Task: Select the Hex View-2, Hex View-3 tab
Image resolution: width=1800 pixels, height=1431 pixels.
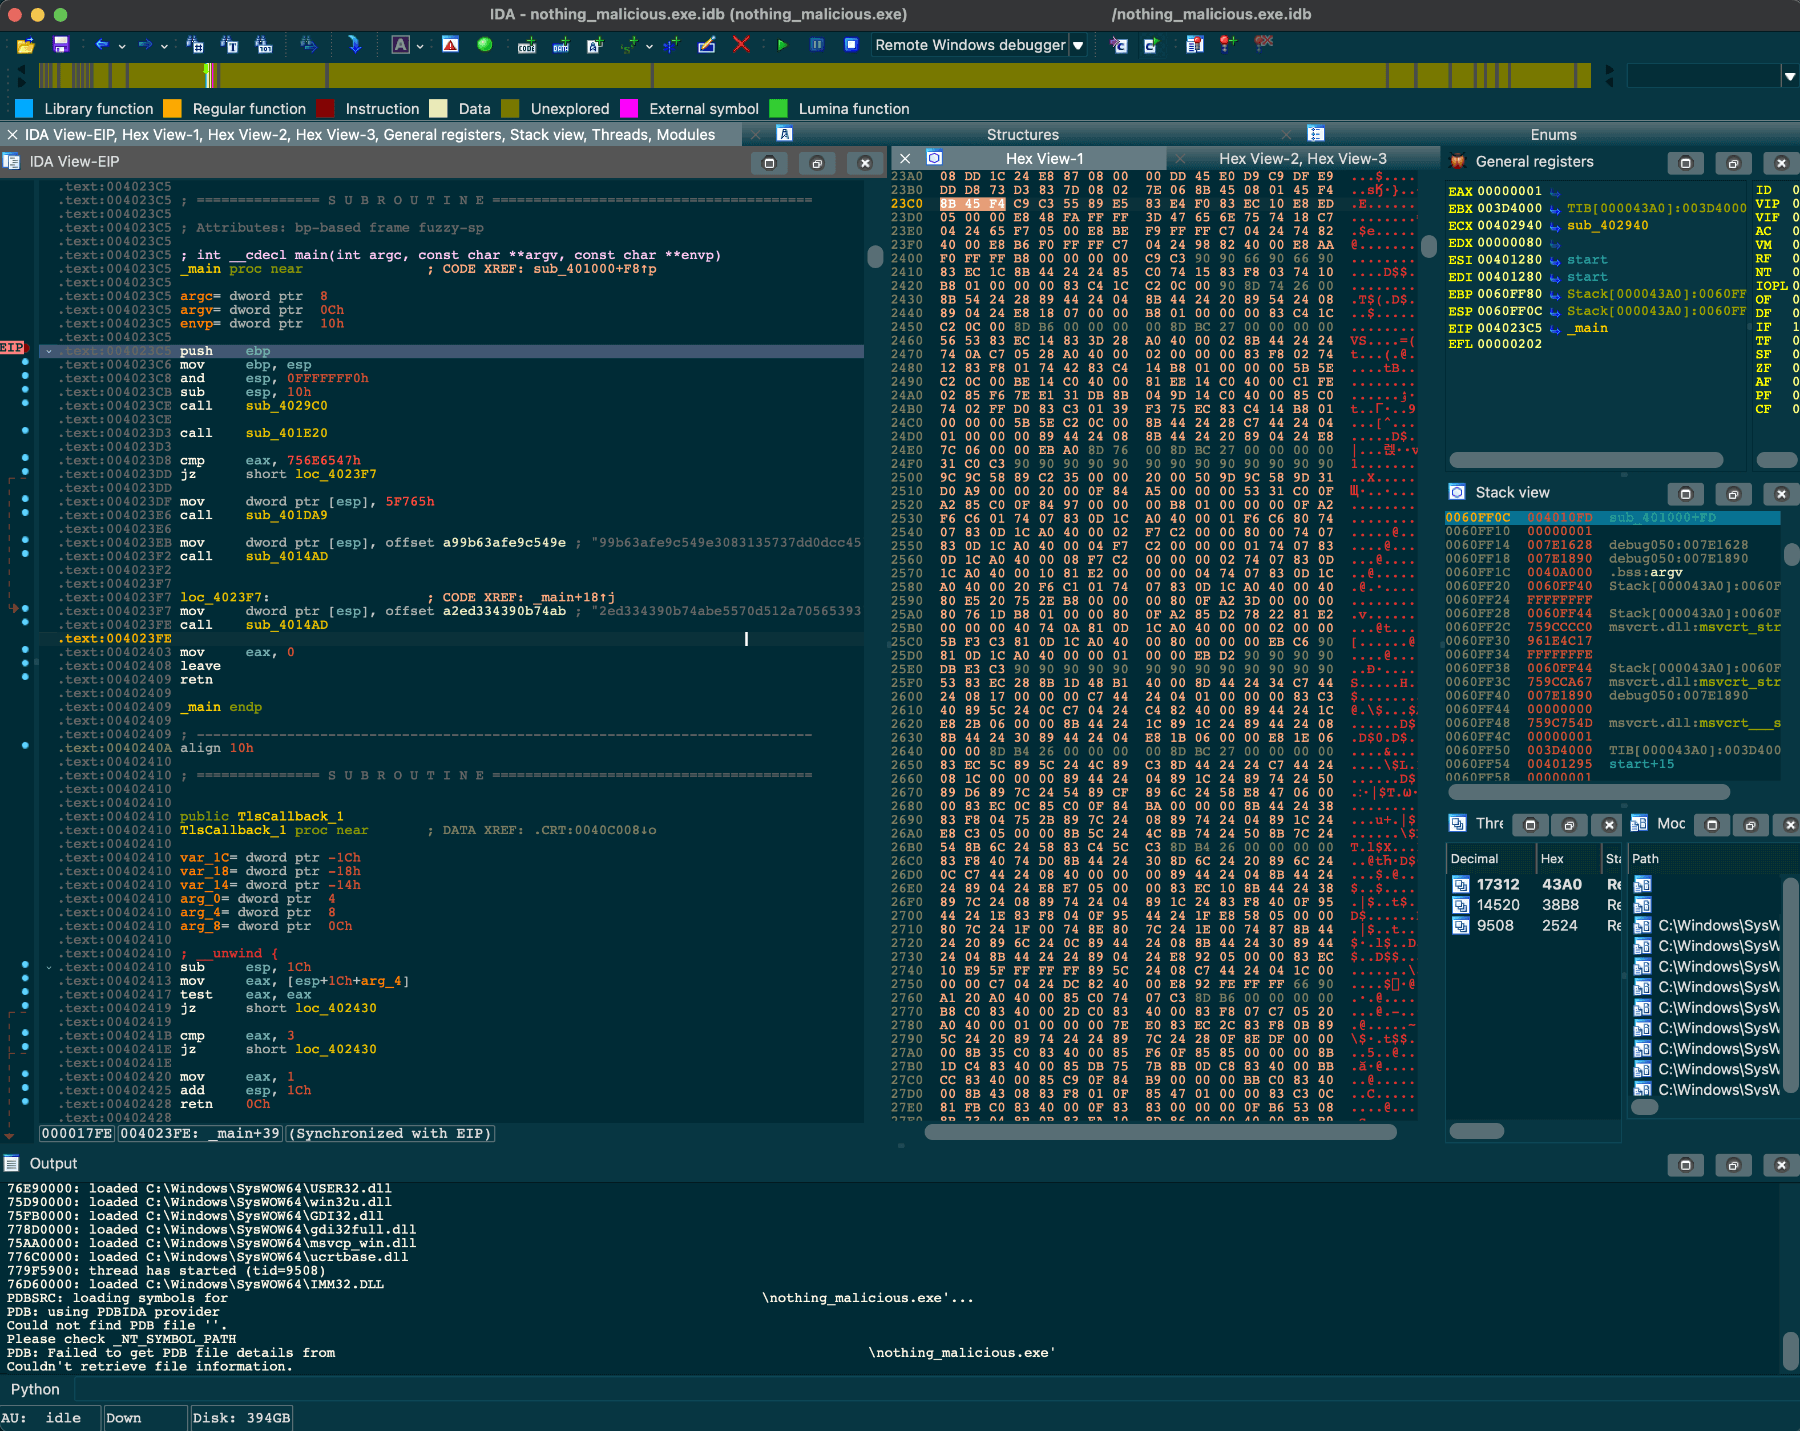Action: tap(1302, 158)
